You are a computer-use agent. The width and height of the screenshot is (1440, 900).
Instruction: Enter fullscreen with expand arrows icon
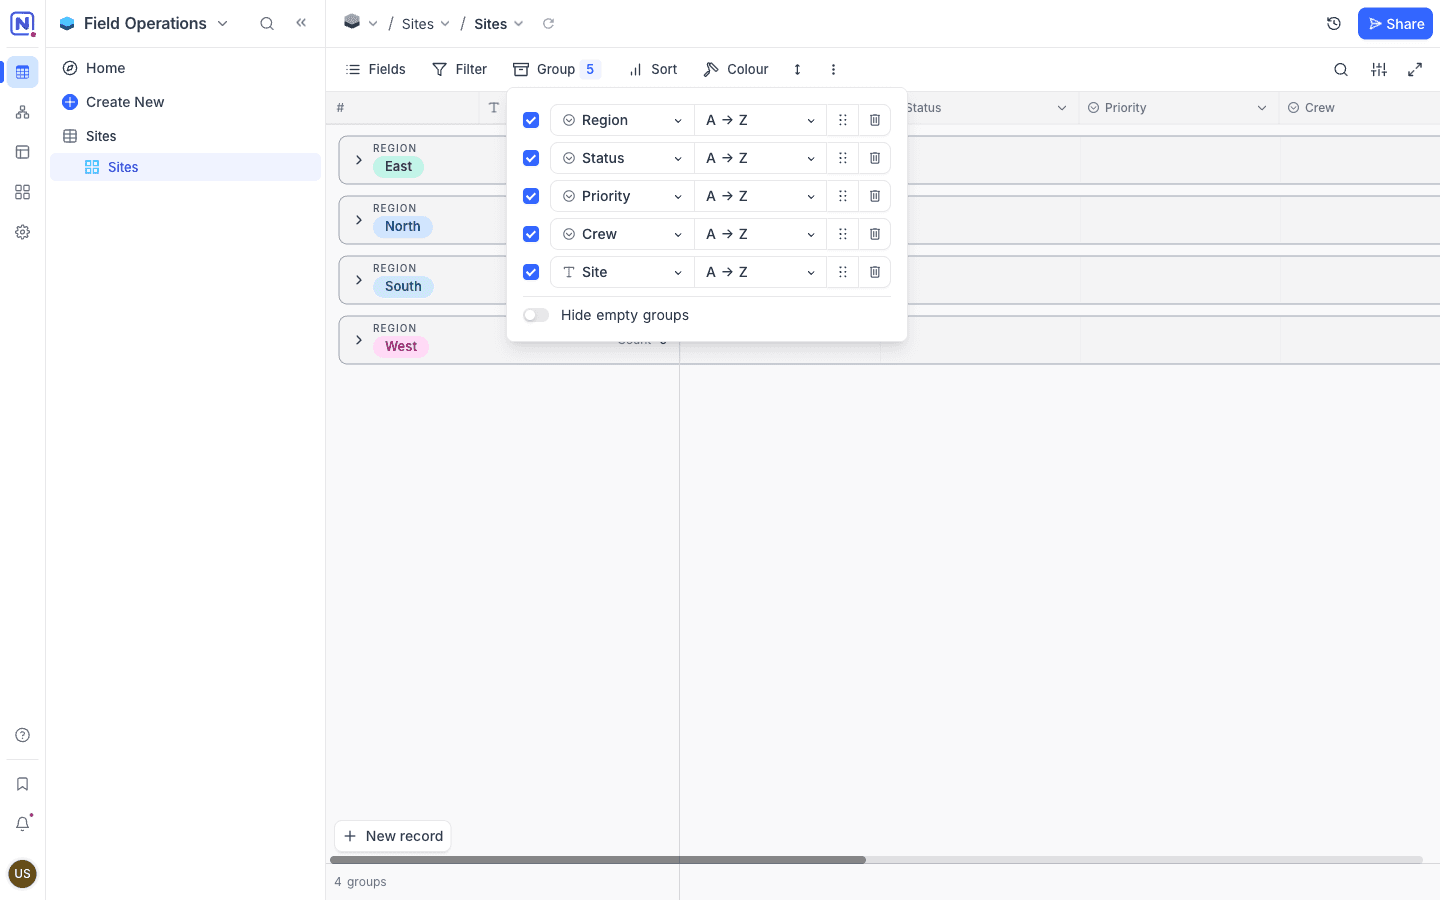pyautogui.click(x=1415, y=69)
